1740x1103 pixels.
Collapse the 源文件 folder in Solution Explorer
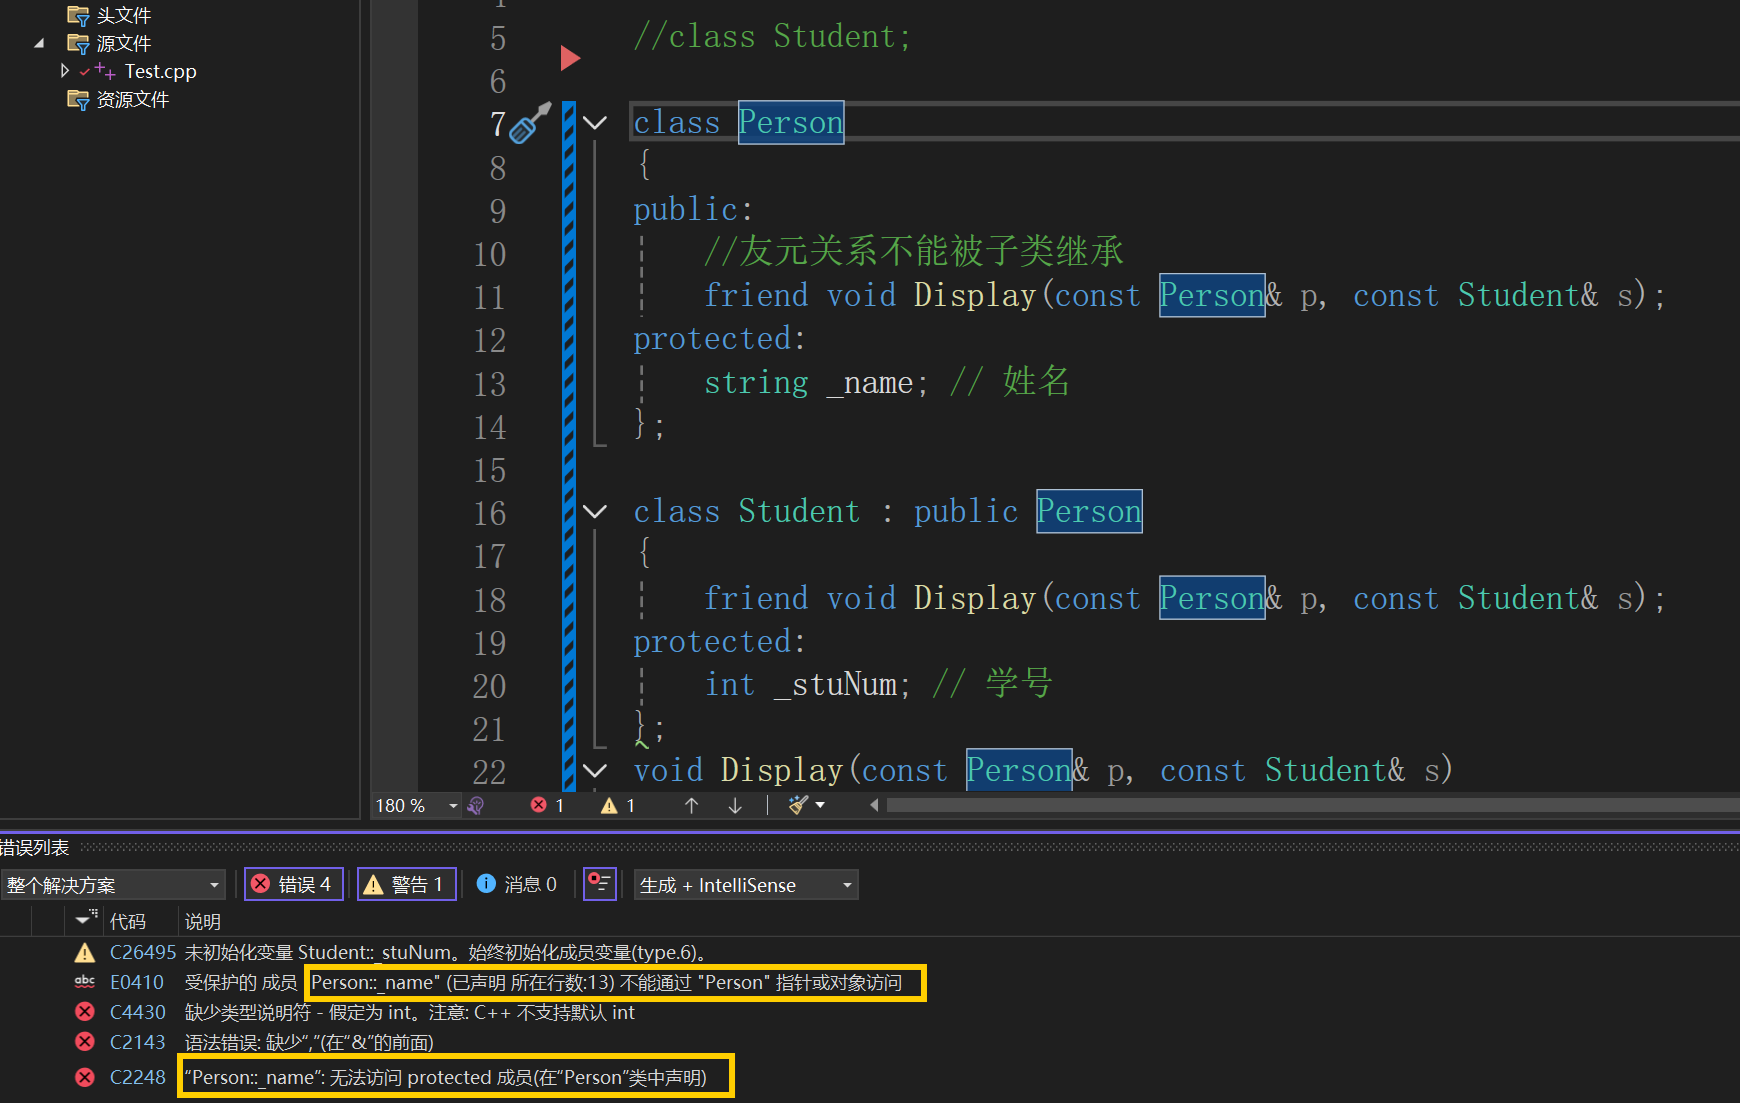pyautogui.click(x=39, y=43)
